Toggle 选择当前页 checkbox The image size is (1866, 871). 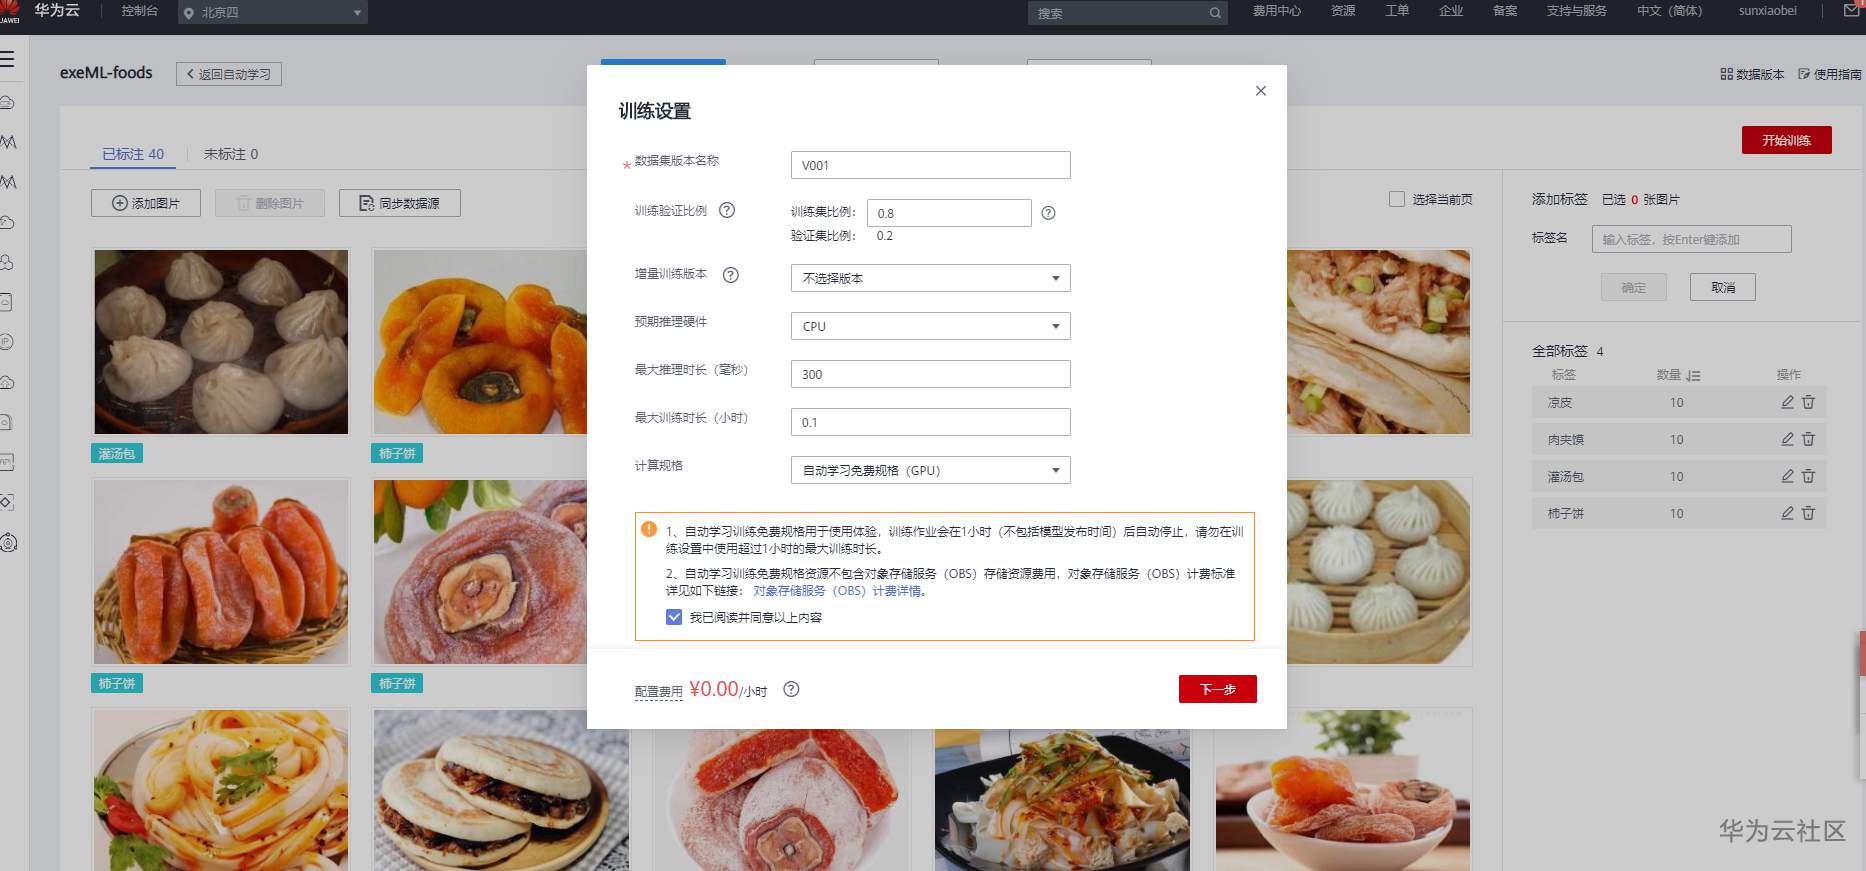[1397, 199]
